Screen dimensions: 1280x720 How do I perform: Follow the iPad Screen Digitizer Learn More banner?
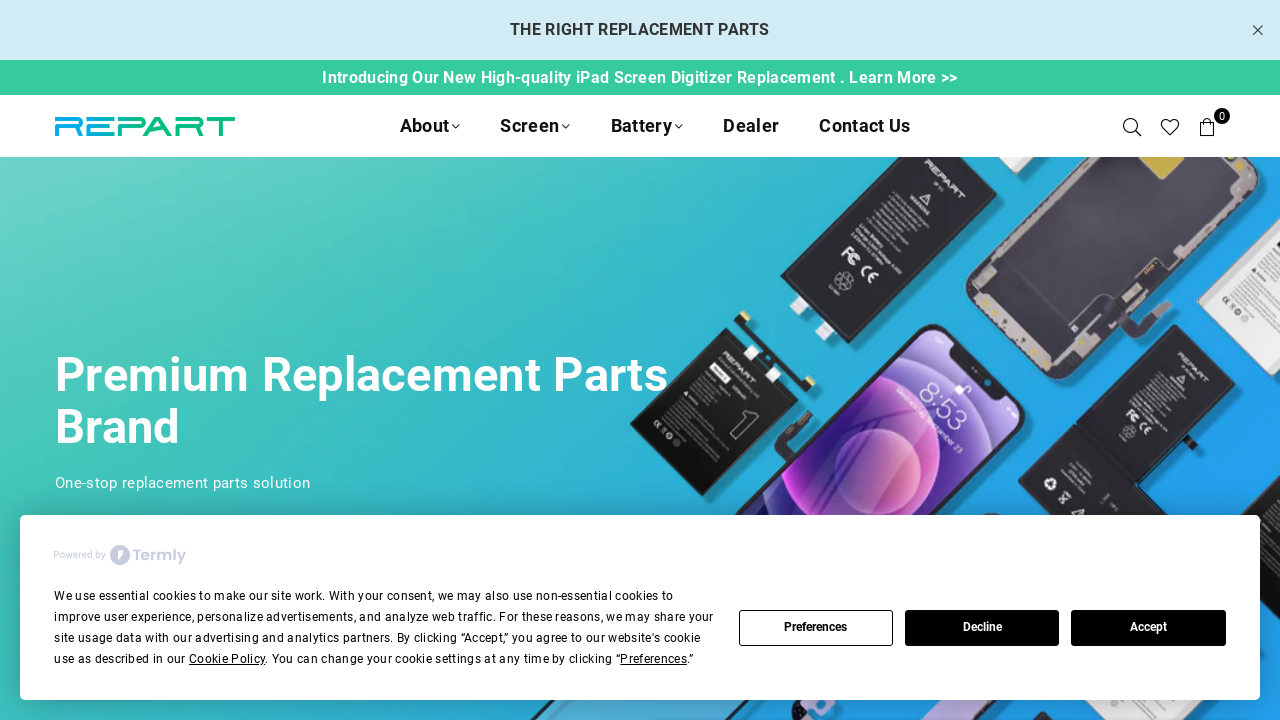point(640,78)
